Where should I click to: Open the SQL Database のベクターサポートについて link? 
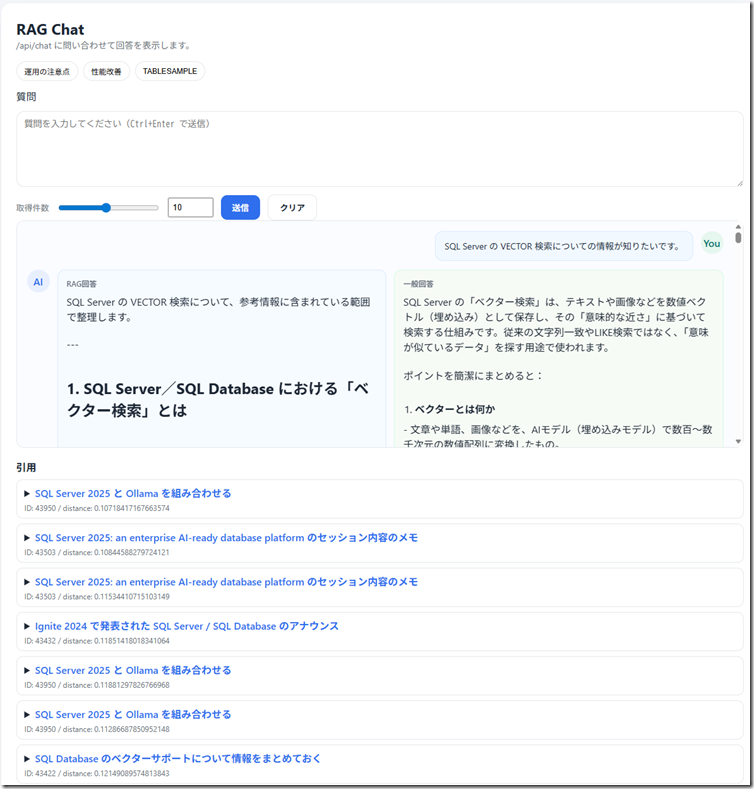click(178, 759)
